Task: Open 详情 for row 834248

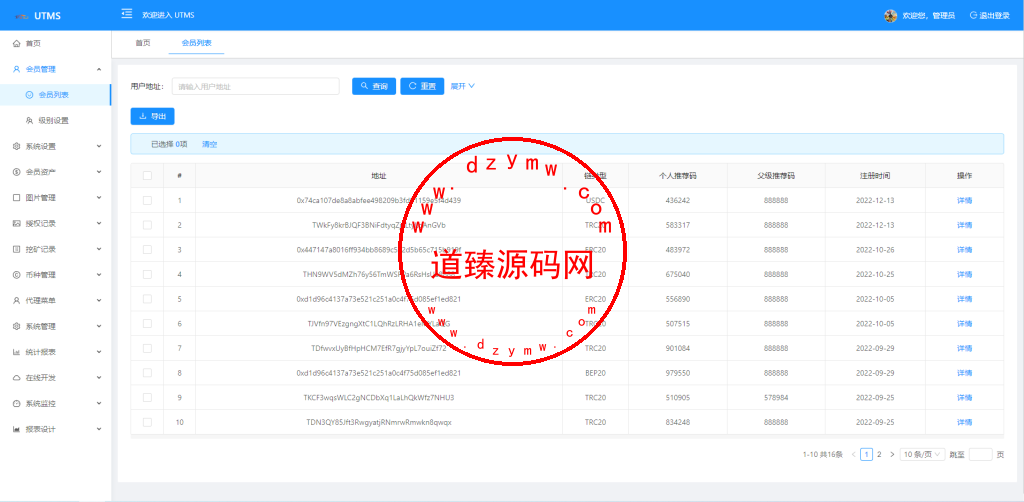Action: point(965,422)
